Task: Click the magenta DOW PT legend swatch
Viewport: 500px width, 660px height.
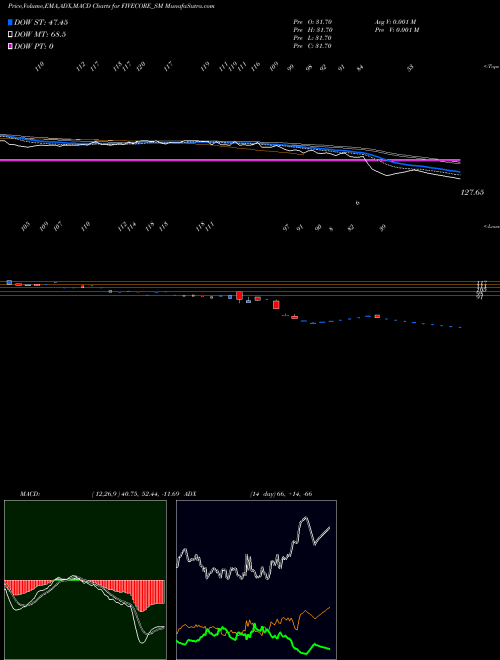Action: (x=10, y=46)
